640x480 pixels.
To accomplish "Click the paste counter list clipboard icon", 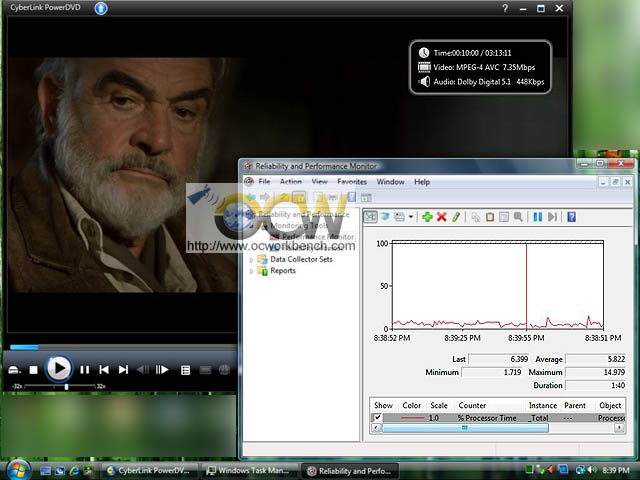I will tap(490, 217).
